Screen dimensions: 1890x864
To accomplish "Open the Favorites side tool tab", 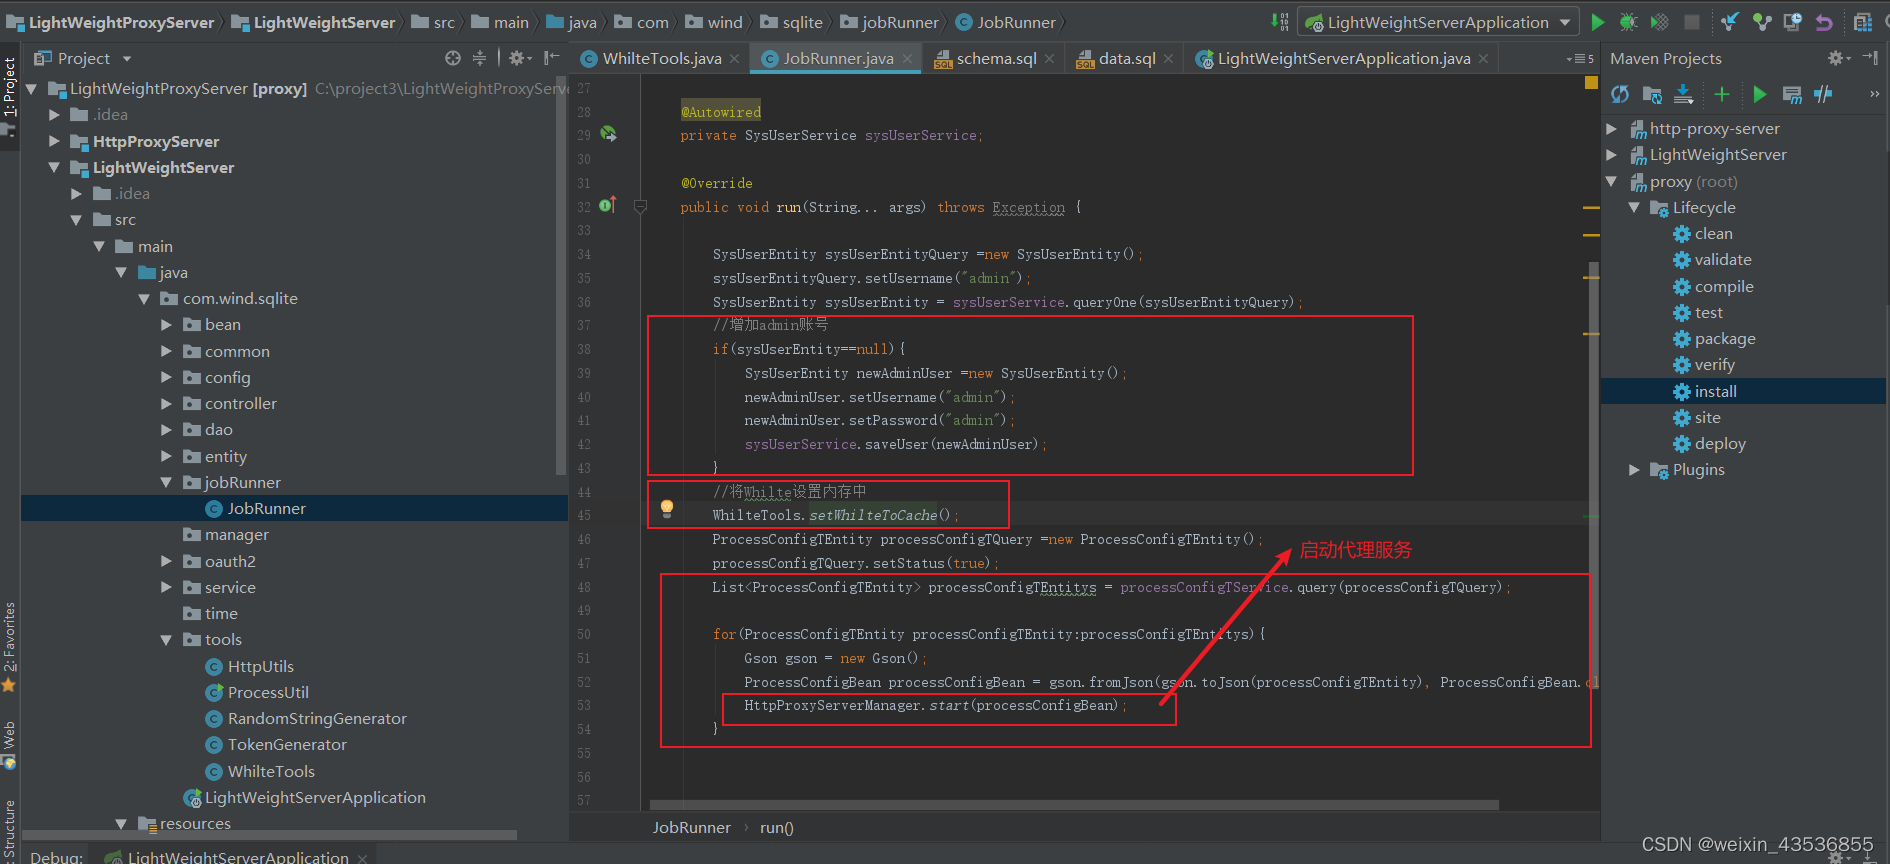I will [x=9, y=648].
